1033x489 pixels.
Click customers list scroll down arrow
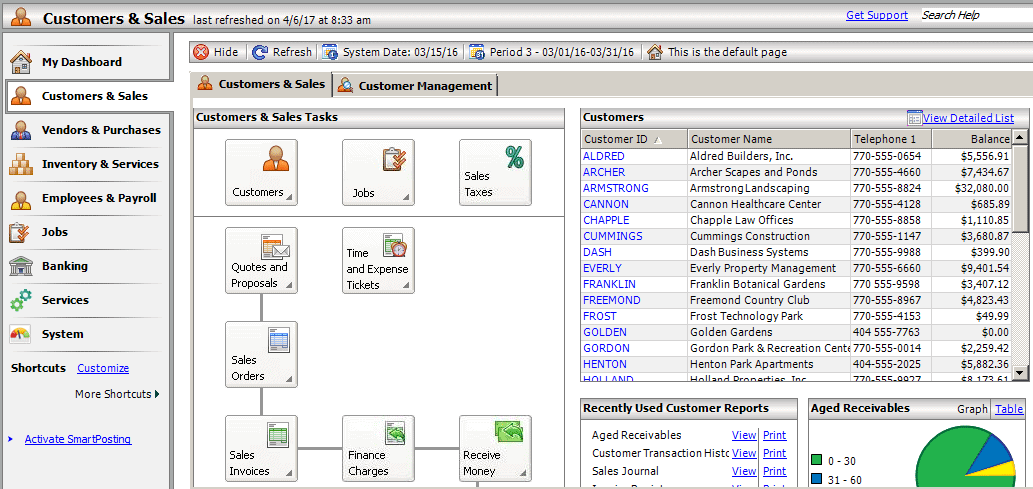point(1020,373)
